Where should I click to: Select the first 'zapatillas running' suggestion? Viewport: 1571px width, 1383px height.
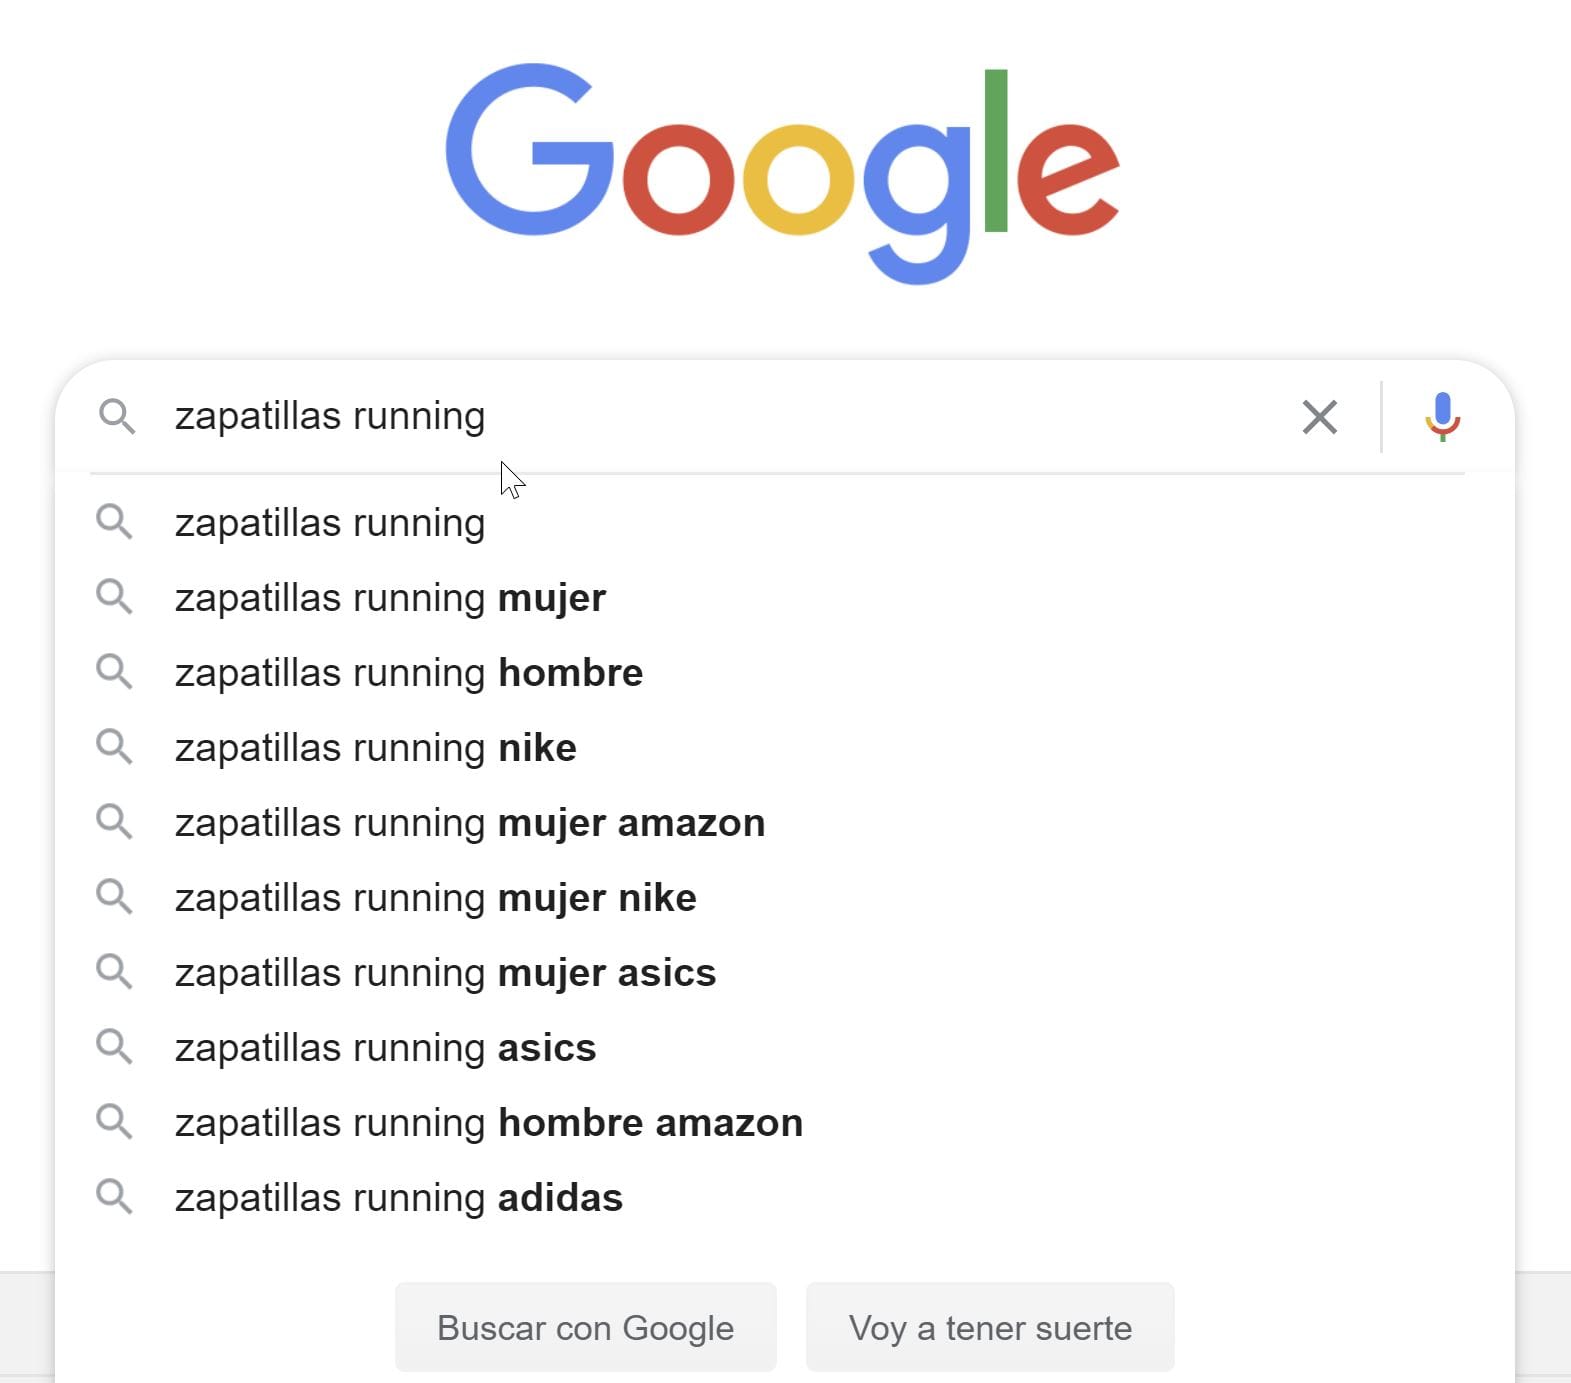coord(330,522)
